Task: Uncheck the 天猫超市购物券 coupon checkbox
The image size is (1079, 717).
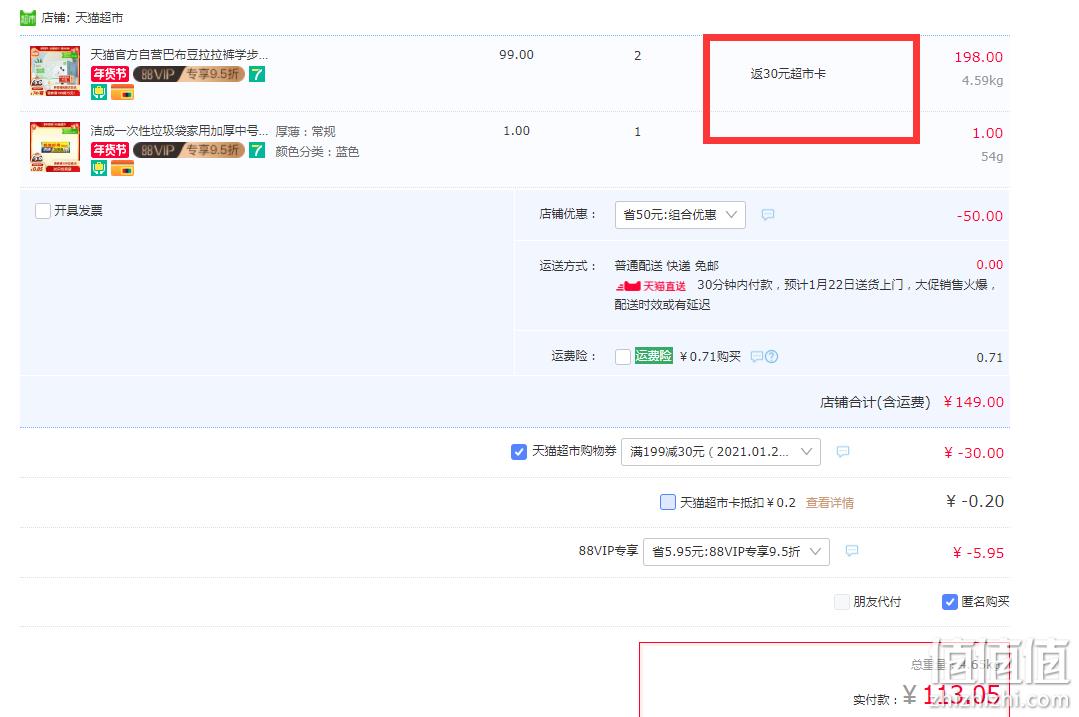Action: (519, 451)
